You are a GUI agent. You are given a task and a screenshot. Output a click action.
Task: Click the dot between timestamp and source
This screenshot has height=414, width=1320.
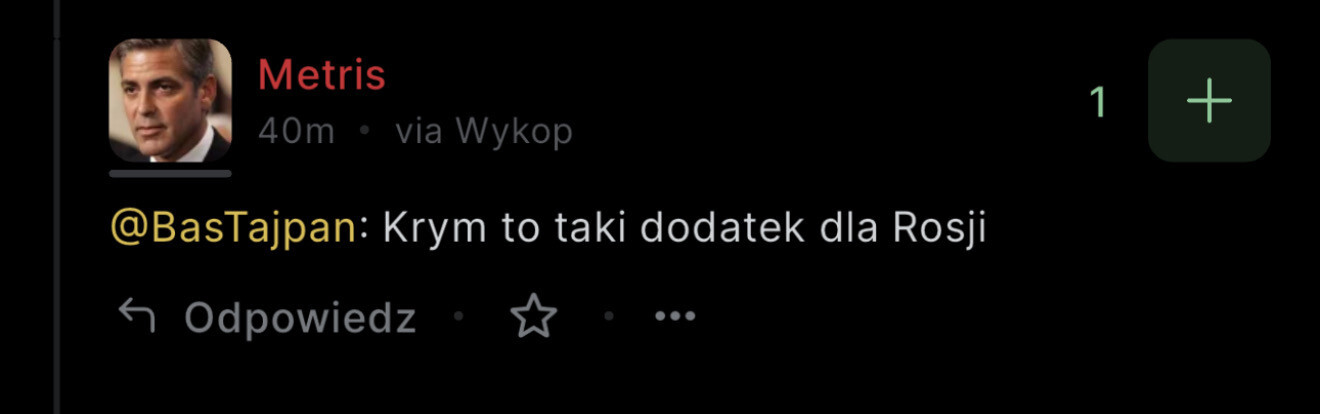pyautogui.click(x=365, y=131)
